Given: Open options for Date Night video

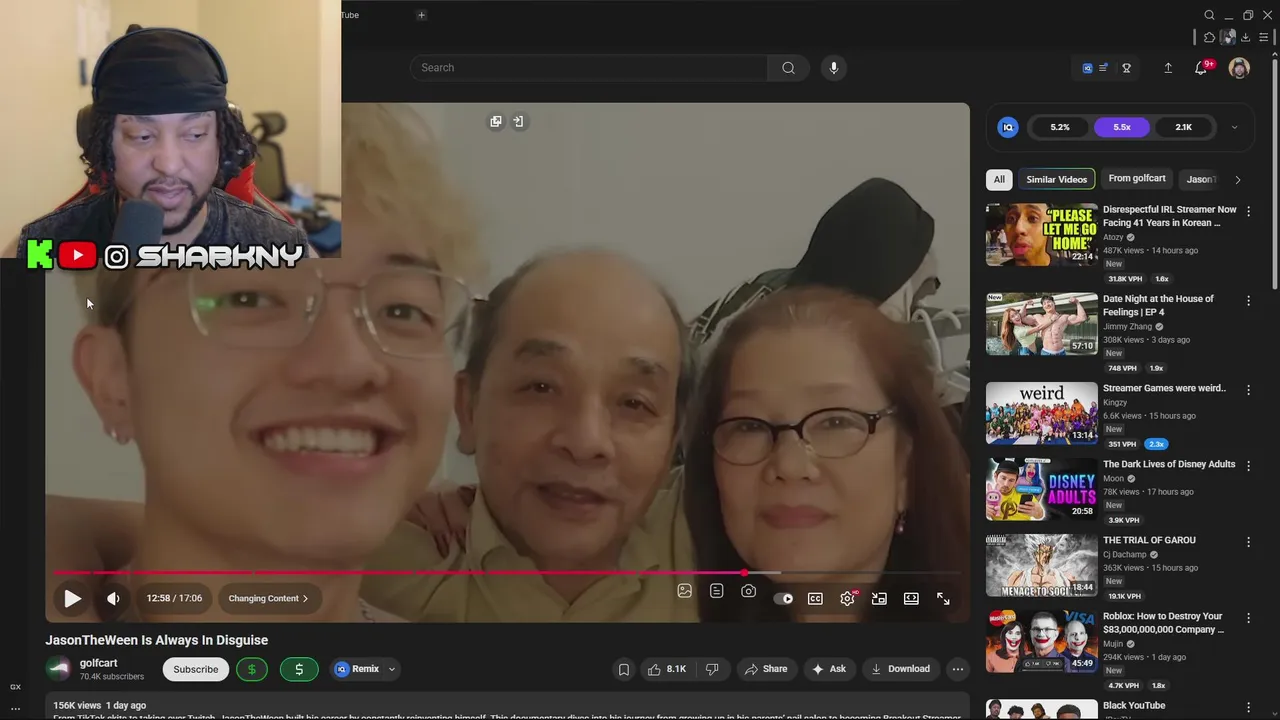Looking at the screenshot, I should 1248,300.
